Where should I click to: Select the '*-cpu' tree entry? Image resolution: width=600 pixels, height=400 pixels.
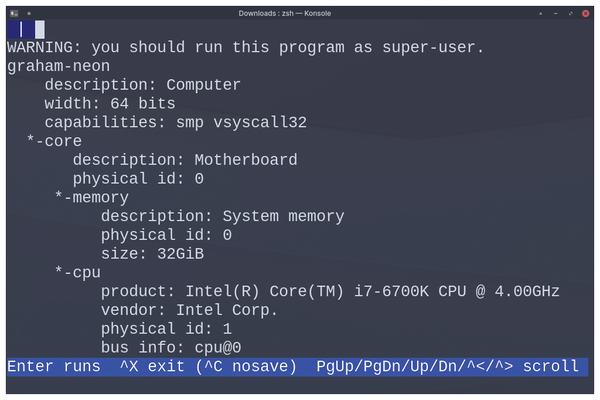tap(78, 273)
